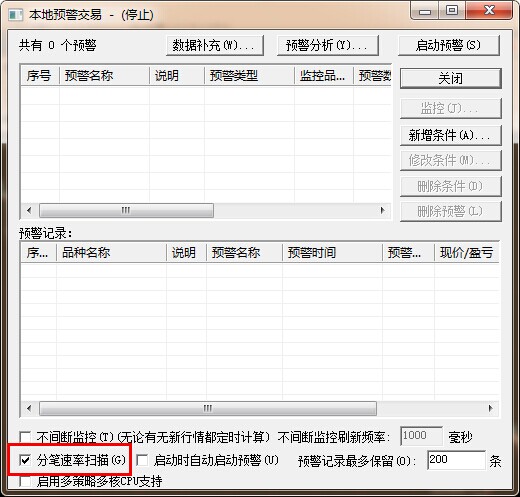Click the 删除预警(L) button
This screenshot has height=497, width=520.
(x=451, y=211)
